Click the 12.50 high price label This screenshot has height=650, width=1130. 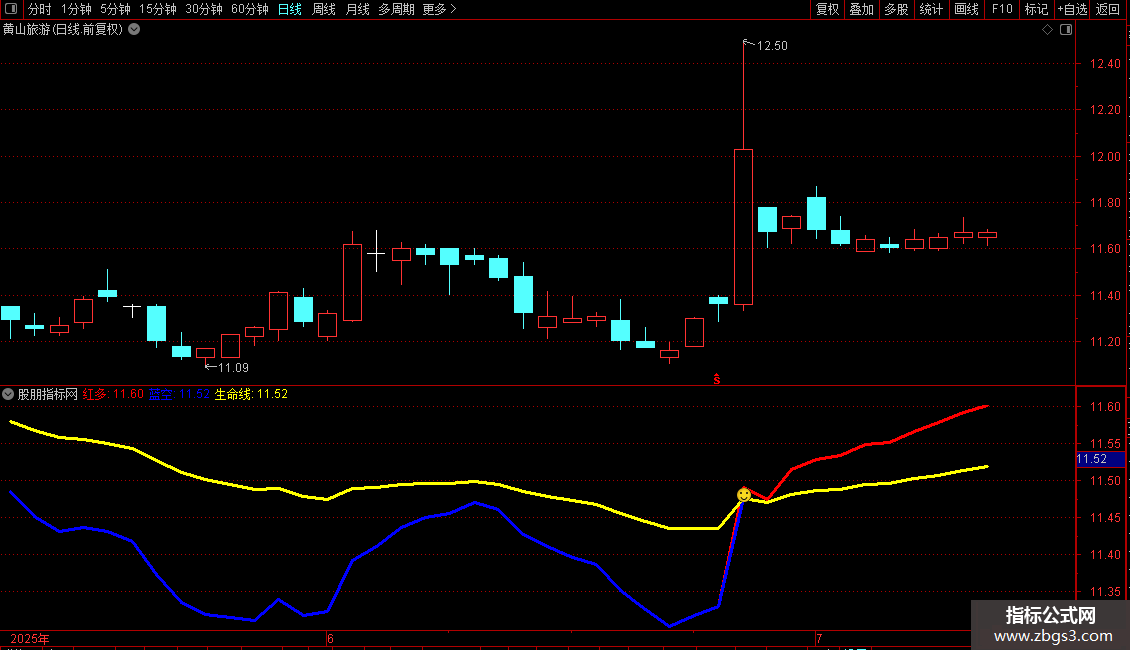point(772,46)
